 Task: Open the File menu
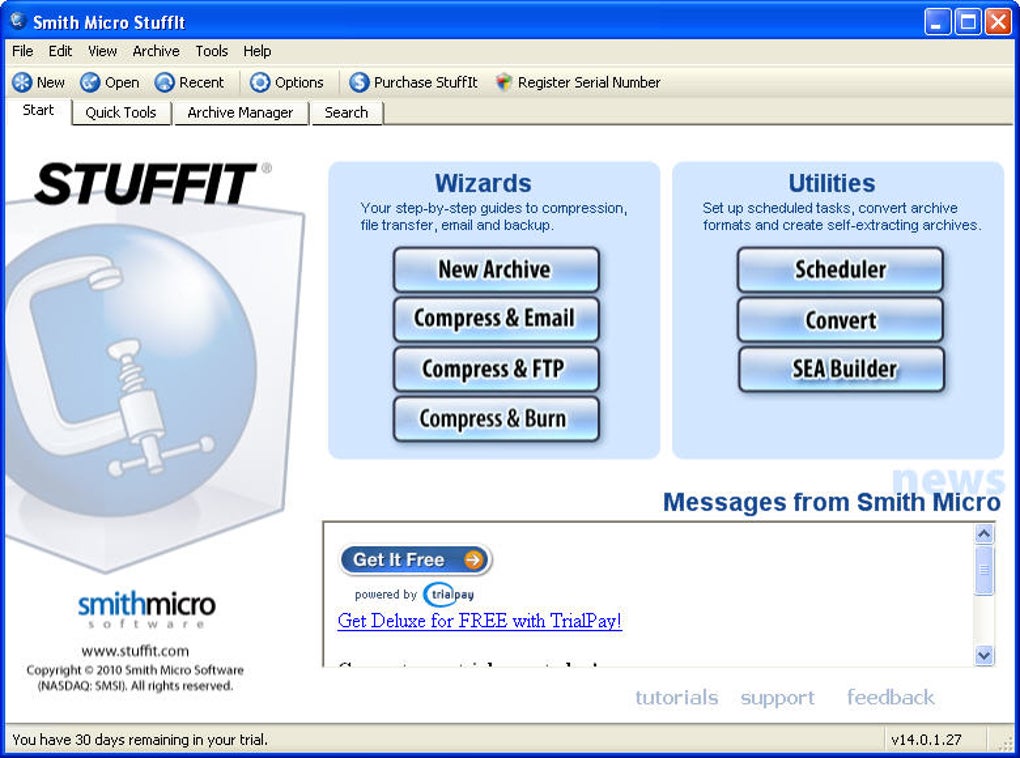pyautogui.click(x=23, y=51)
